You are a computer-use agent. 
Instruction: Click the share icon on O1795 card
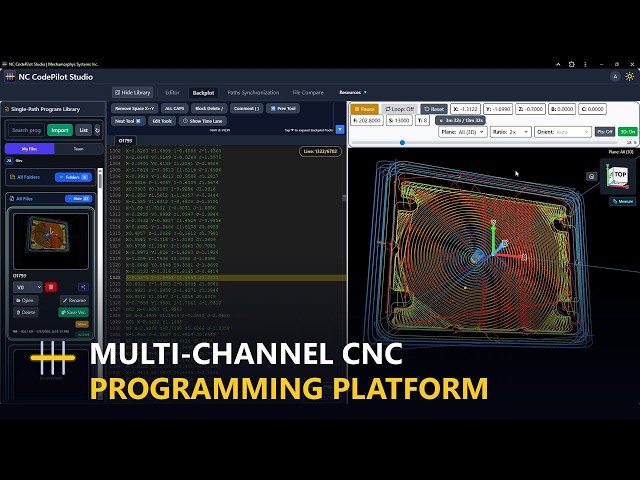[x=83, y=287]
